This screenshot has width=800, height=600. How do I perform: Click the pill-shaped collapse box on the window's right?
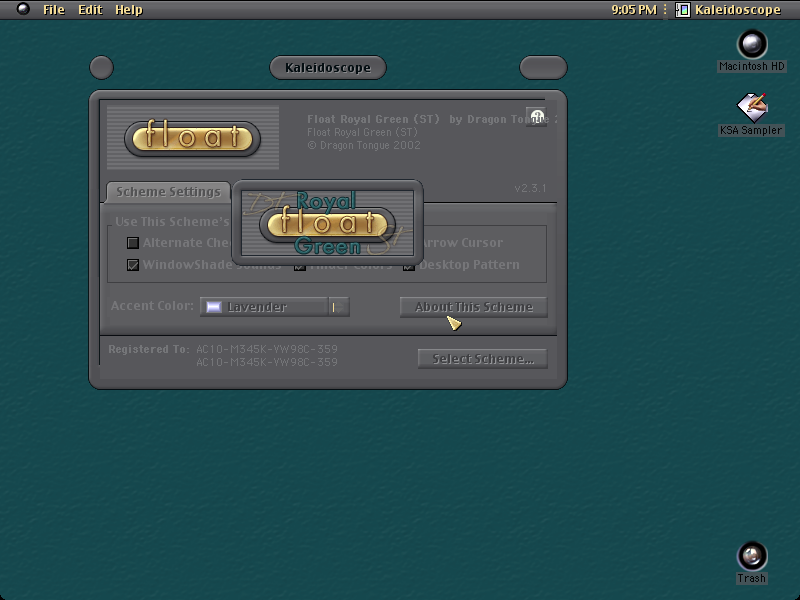(543, 67)
